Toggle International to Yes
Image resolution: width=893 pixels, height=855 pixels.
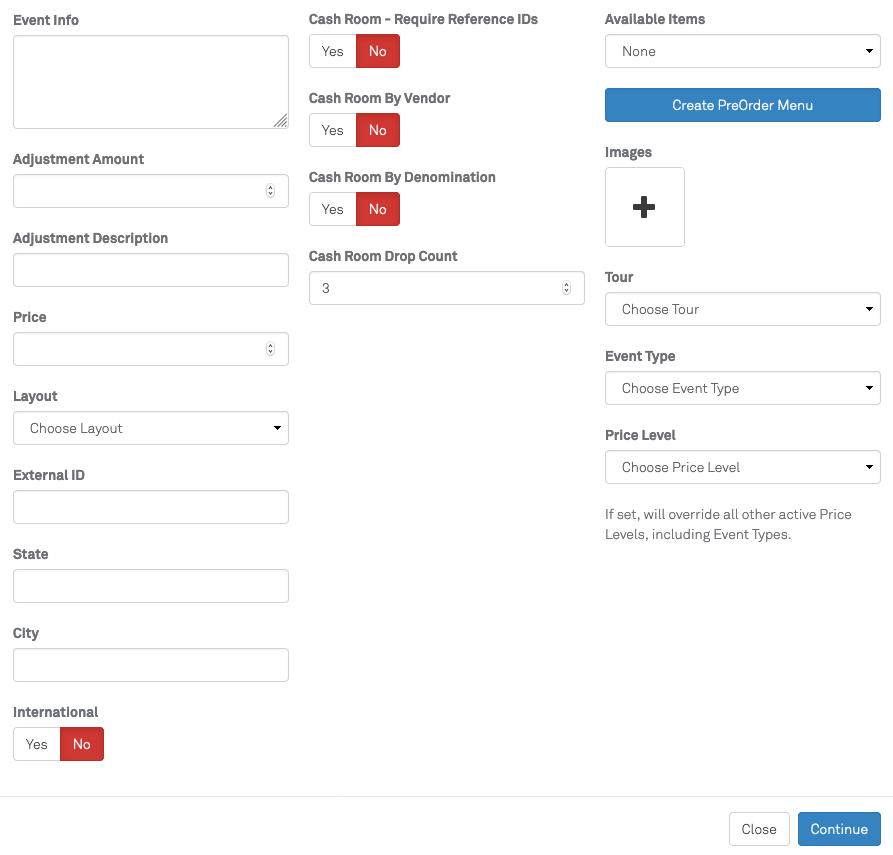(37, 744)
